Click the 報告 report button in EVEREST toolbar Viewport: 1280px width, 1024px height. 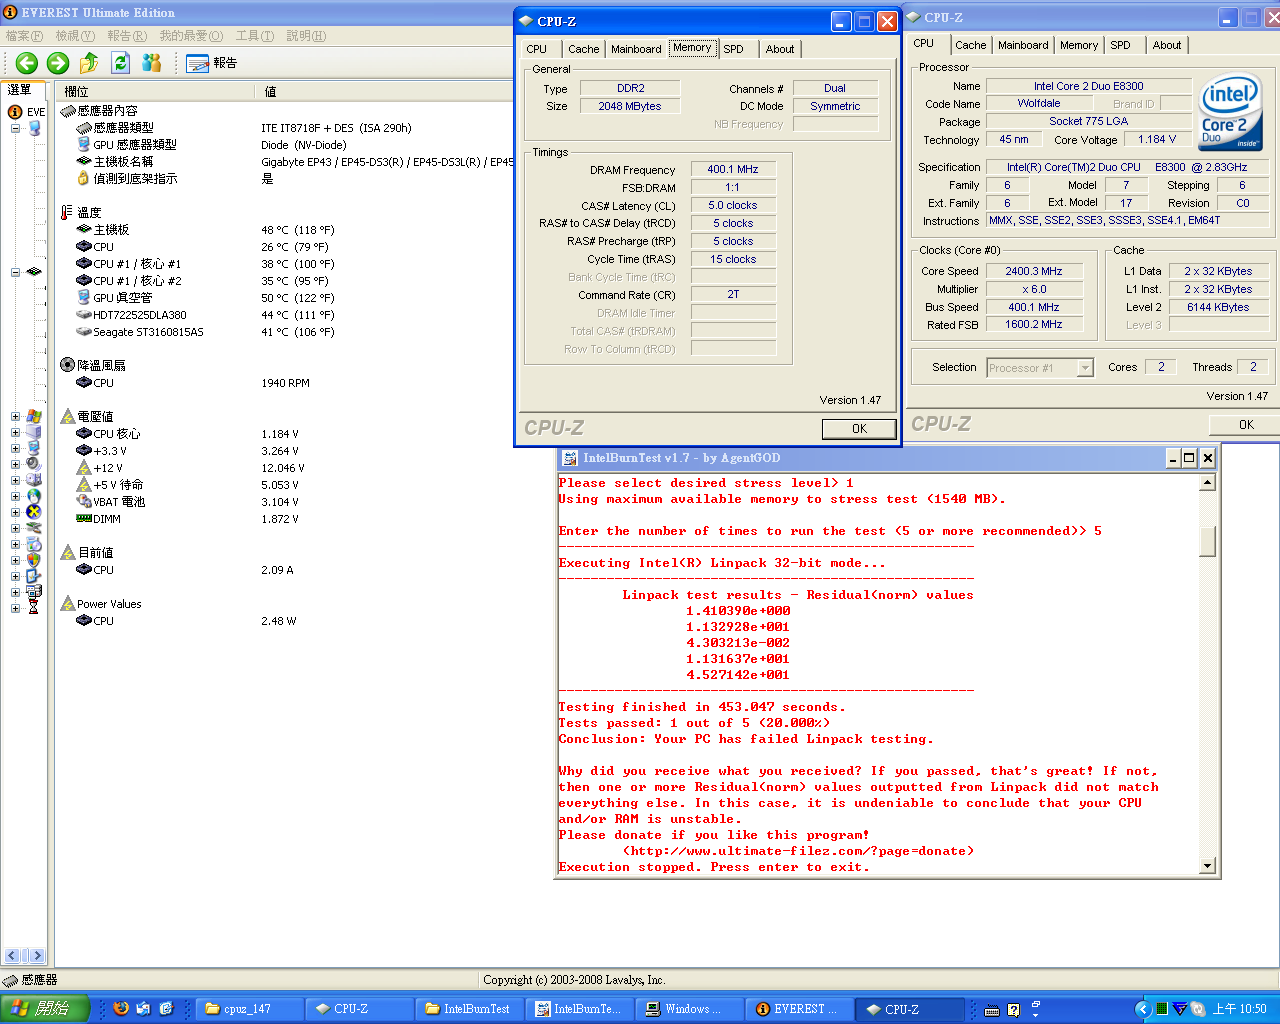click(x=211, y=63)
